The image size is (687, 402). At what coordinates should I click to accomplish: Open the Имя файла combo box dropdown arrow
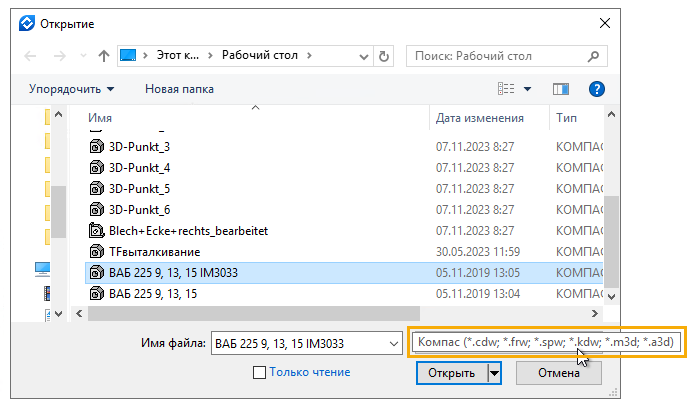coord(390,343)
